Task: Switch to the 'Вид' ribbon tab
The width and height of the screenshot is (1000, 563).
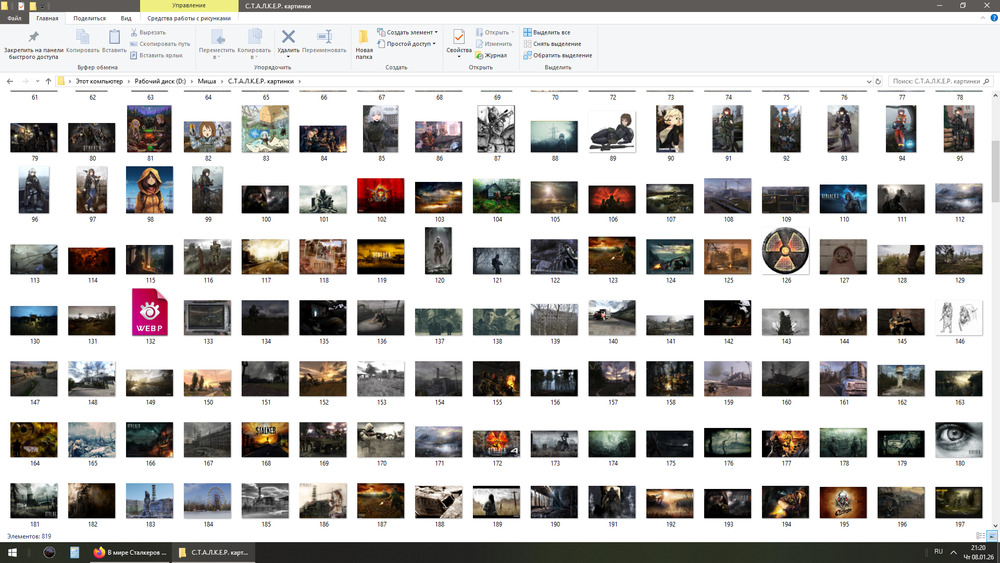Action: (x=125, y=18)
